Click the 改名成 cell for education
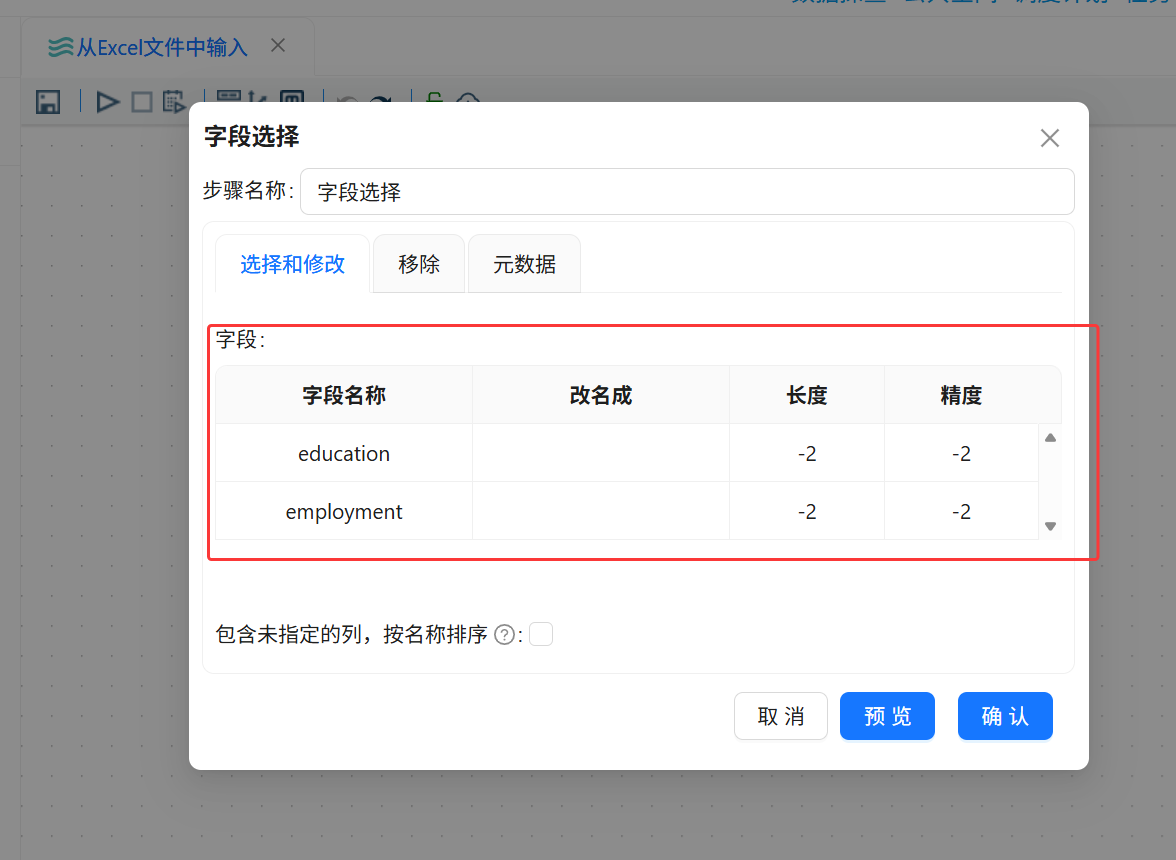 [x=601, y=453]
